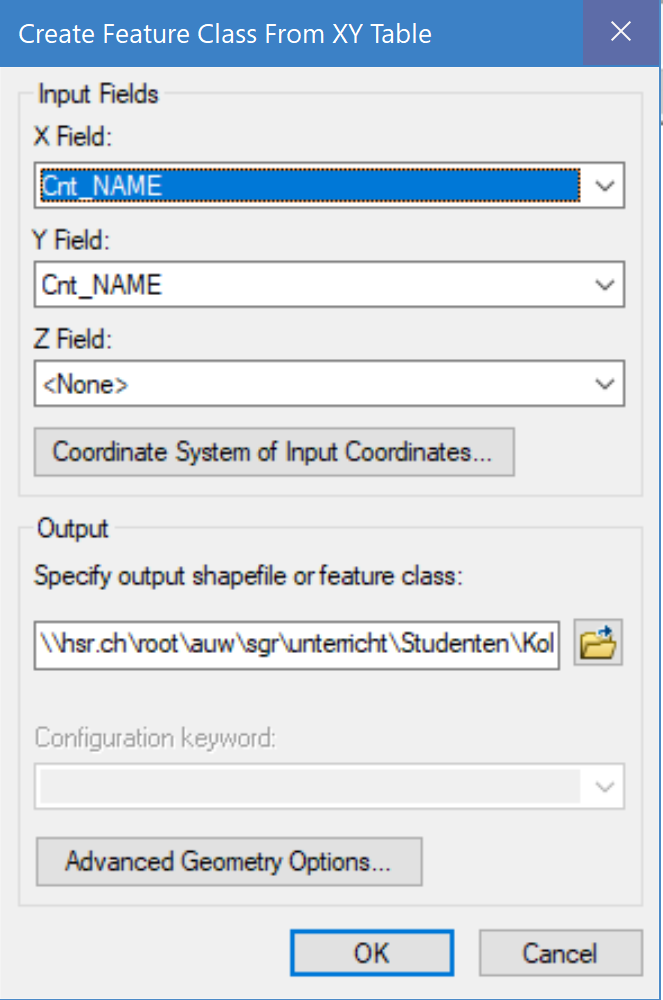Click the Configuration keyword dropdown arrow
The width and height of the screenshot is (663, 1000).
coord(604,786)
